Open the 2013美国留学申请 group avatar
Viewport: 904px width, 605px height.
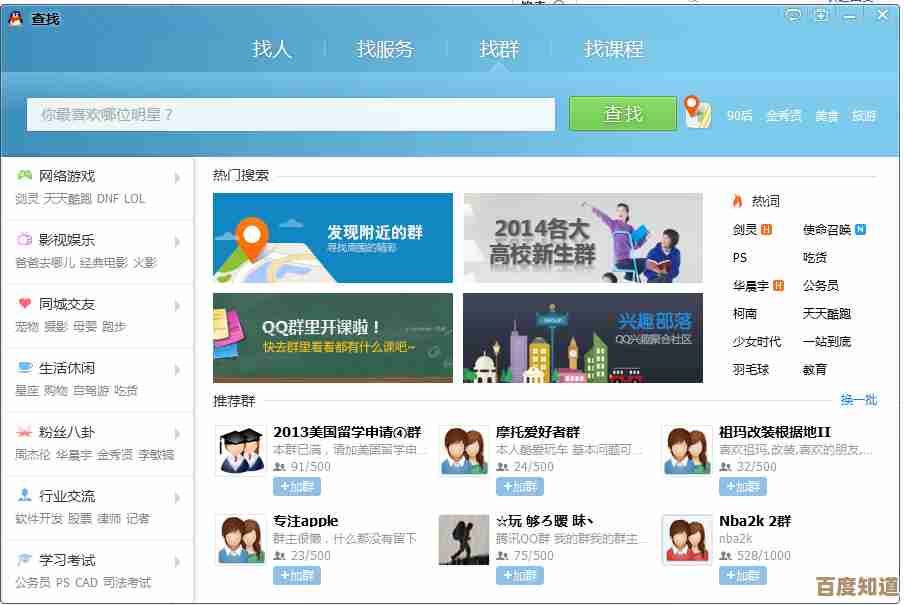pos(240,450)
